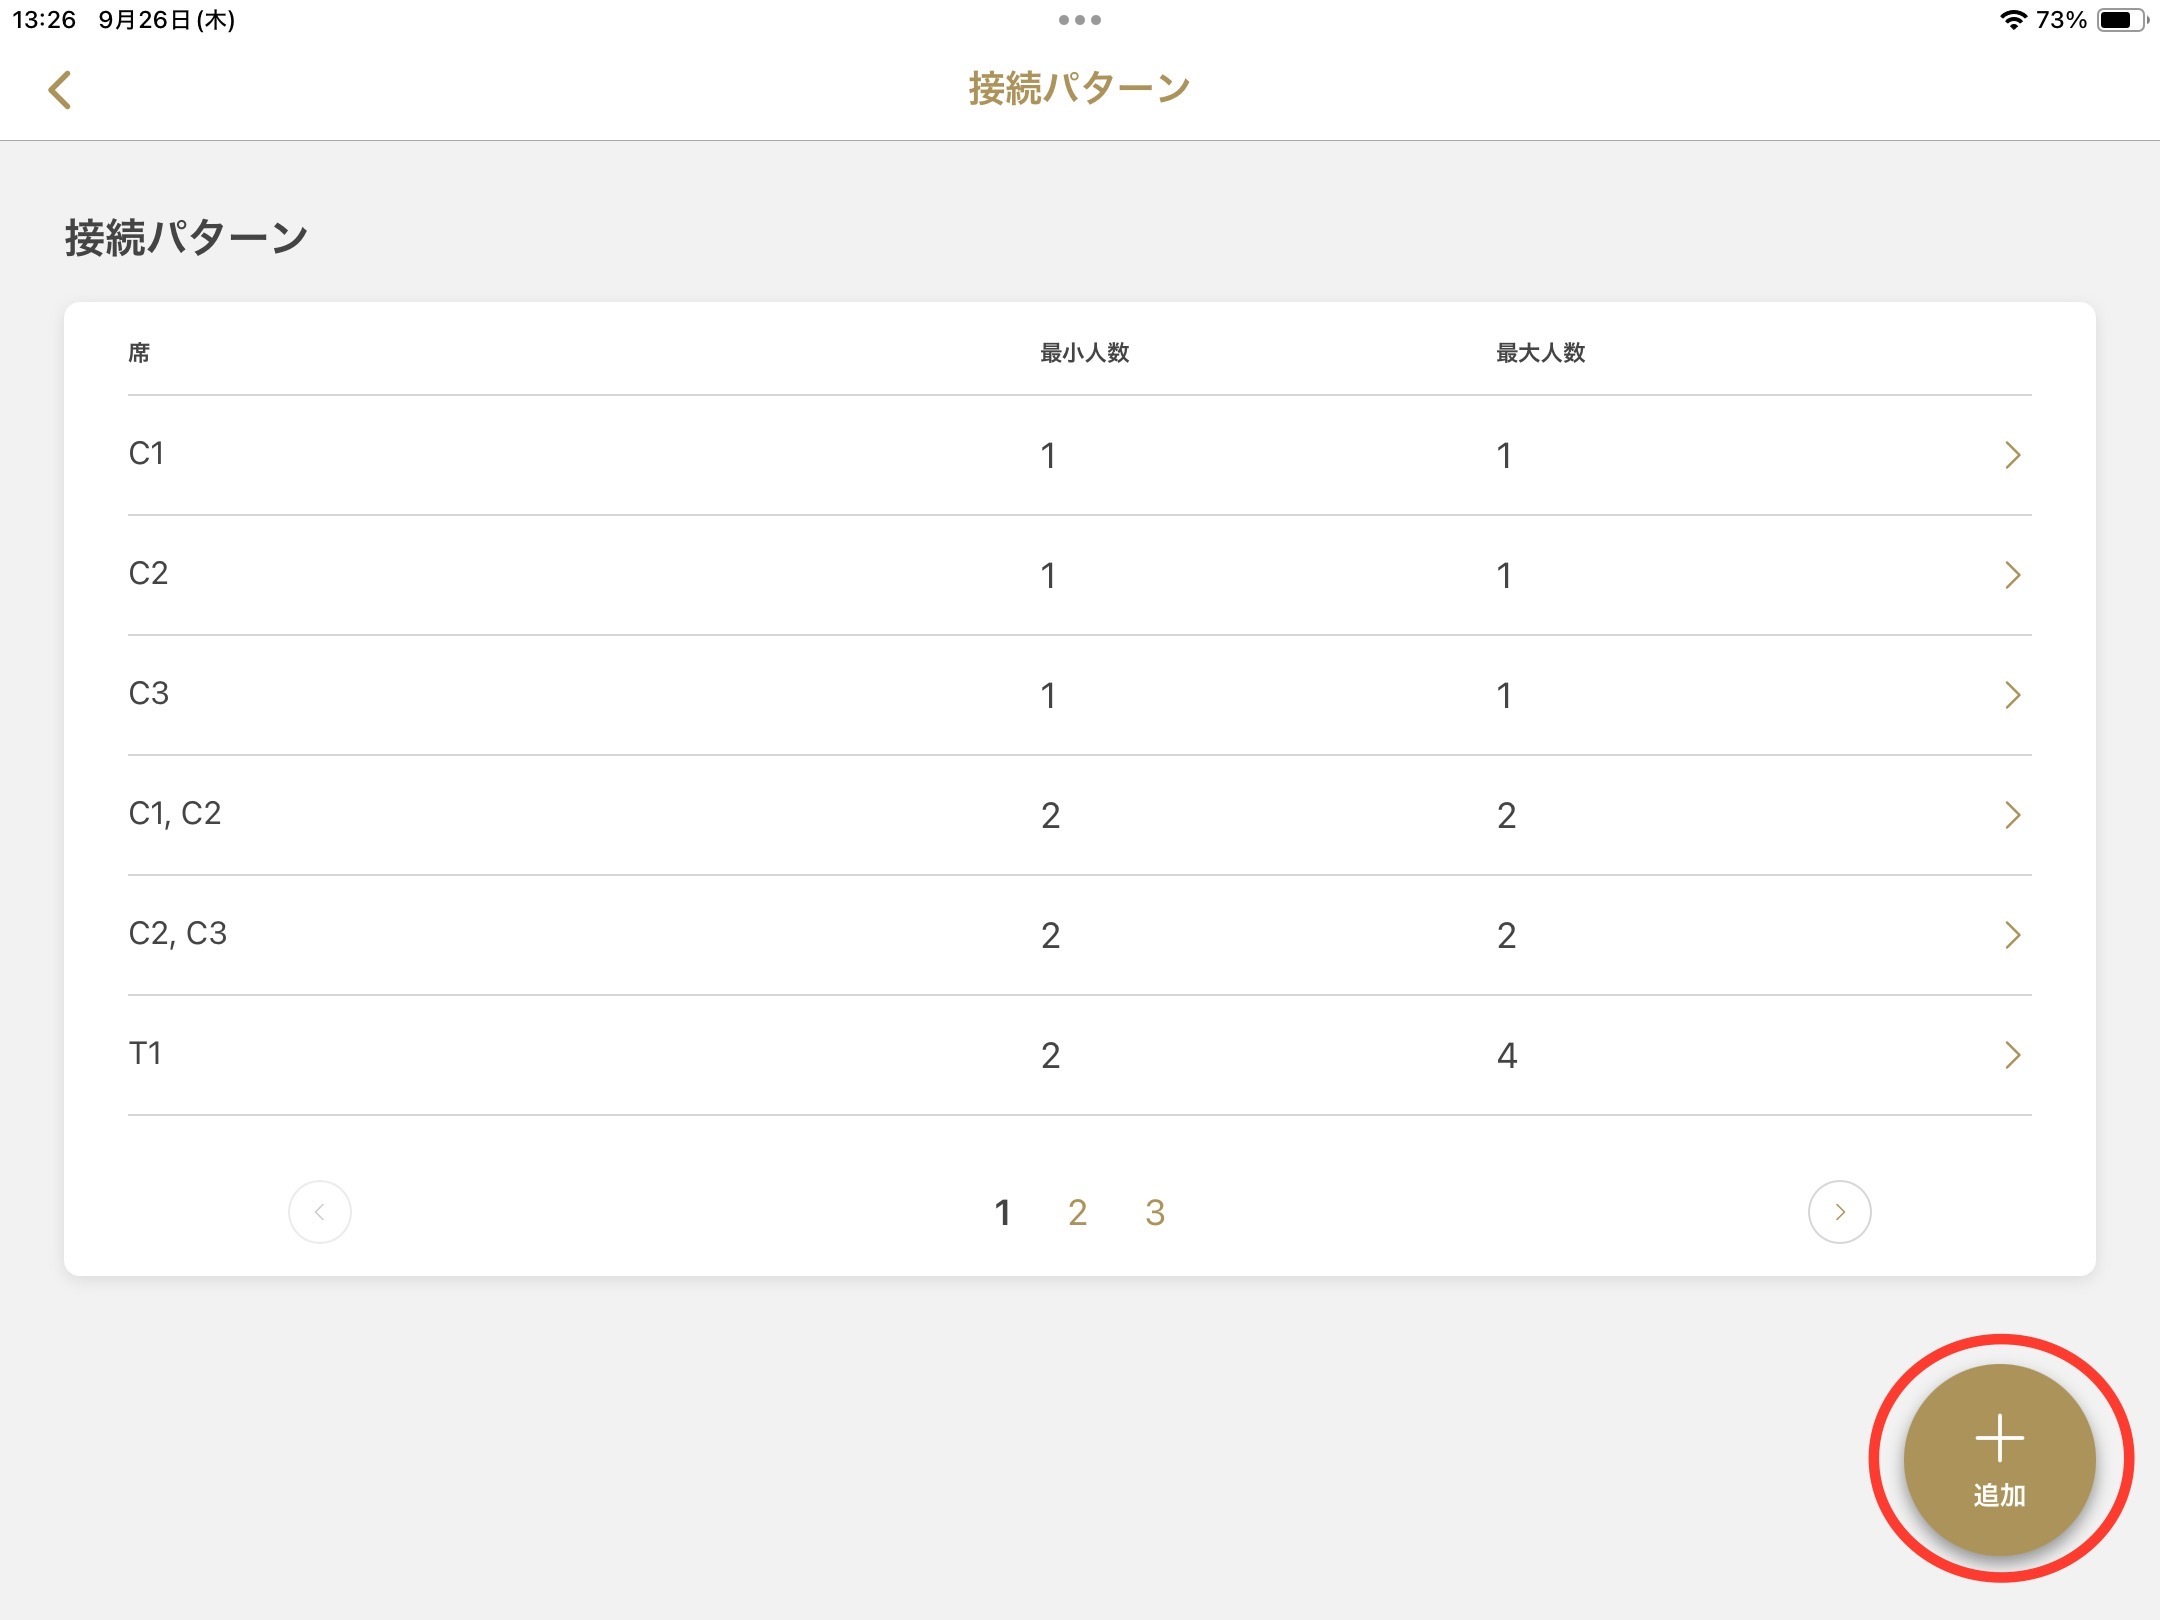This screenshot has height=1620, width=2160.
Task: Open the three-dot multitasking menu
Action: point(1080,20)
